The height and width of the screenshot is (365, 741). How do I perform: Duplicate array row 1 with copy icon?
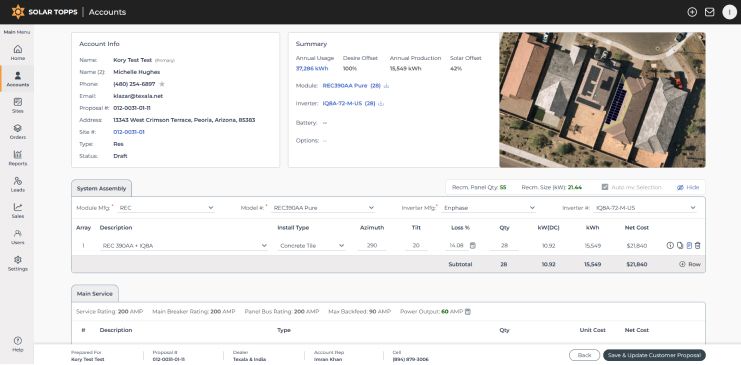point(680,245)
